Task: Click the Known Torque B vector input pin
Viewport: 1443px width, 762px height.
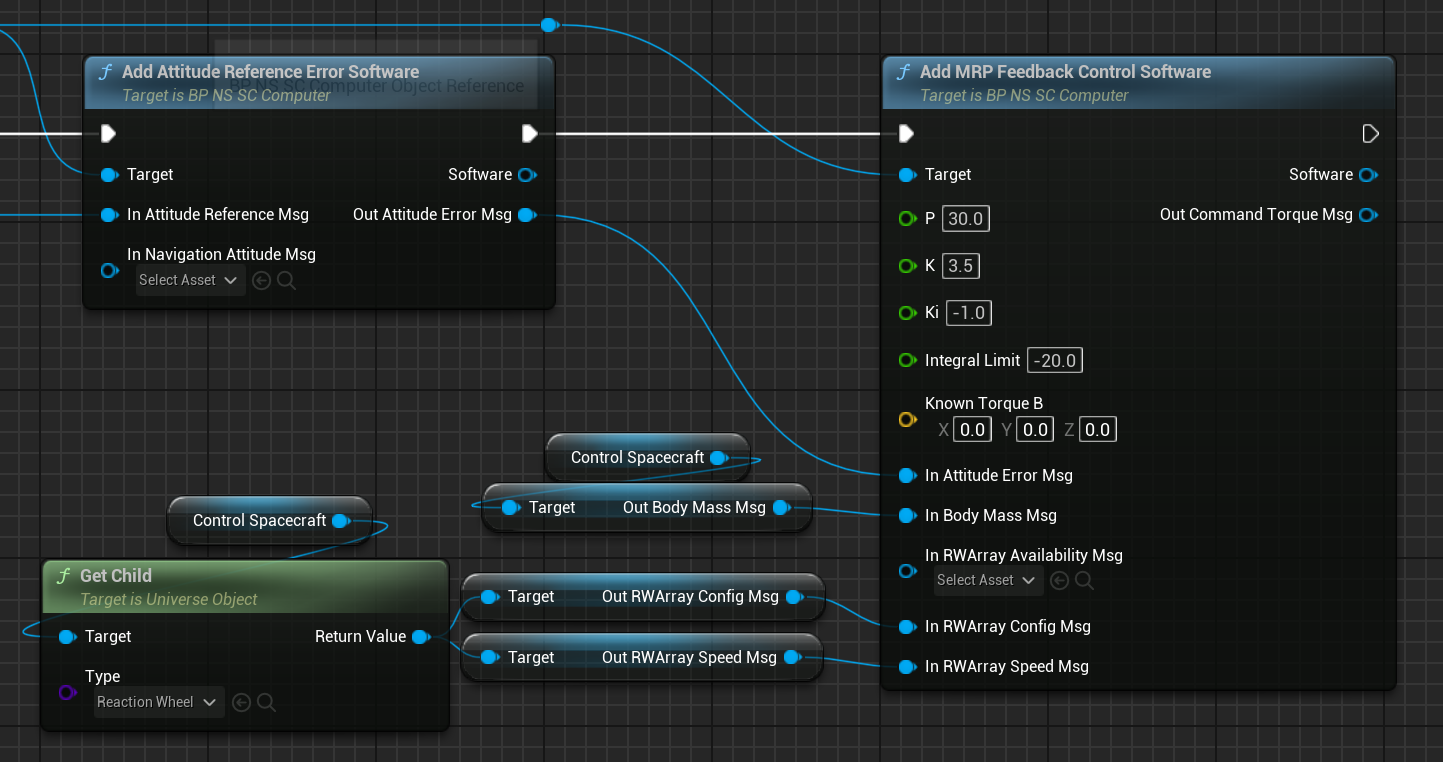Action: point(907,420)
